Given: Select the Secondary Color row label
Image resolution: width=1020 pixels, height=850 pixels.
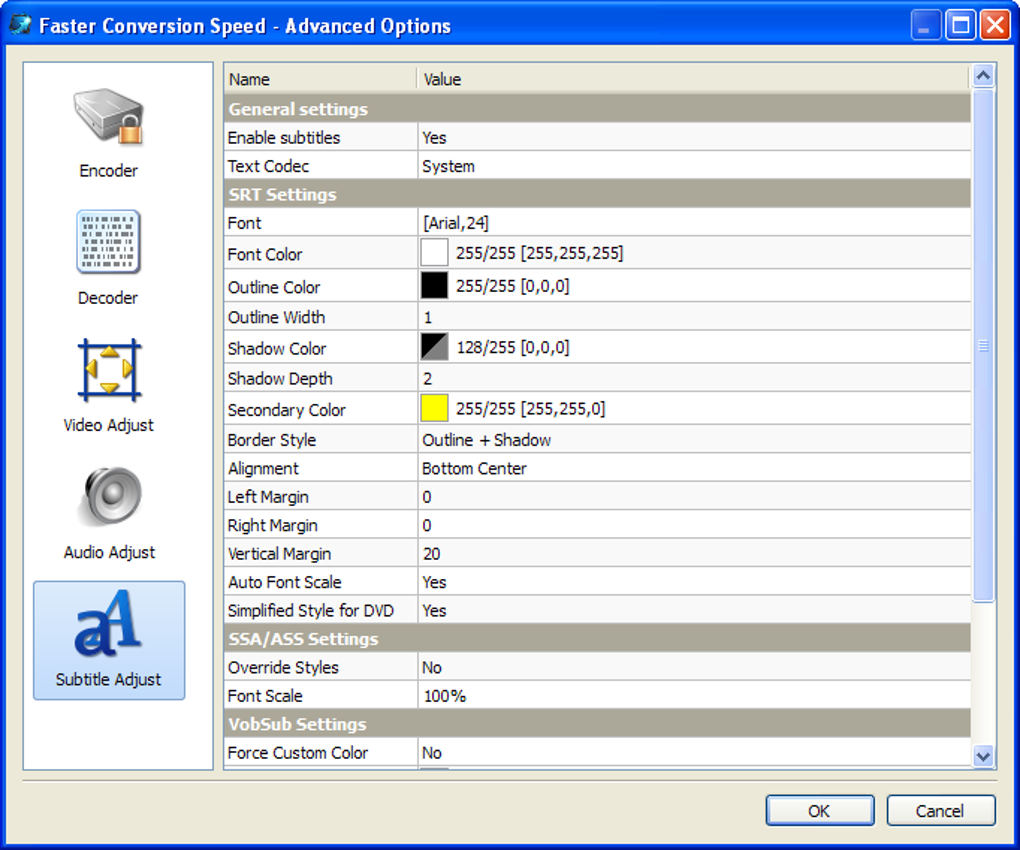Looking at the screenshot, I should click(286, 410).
